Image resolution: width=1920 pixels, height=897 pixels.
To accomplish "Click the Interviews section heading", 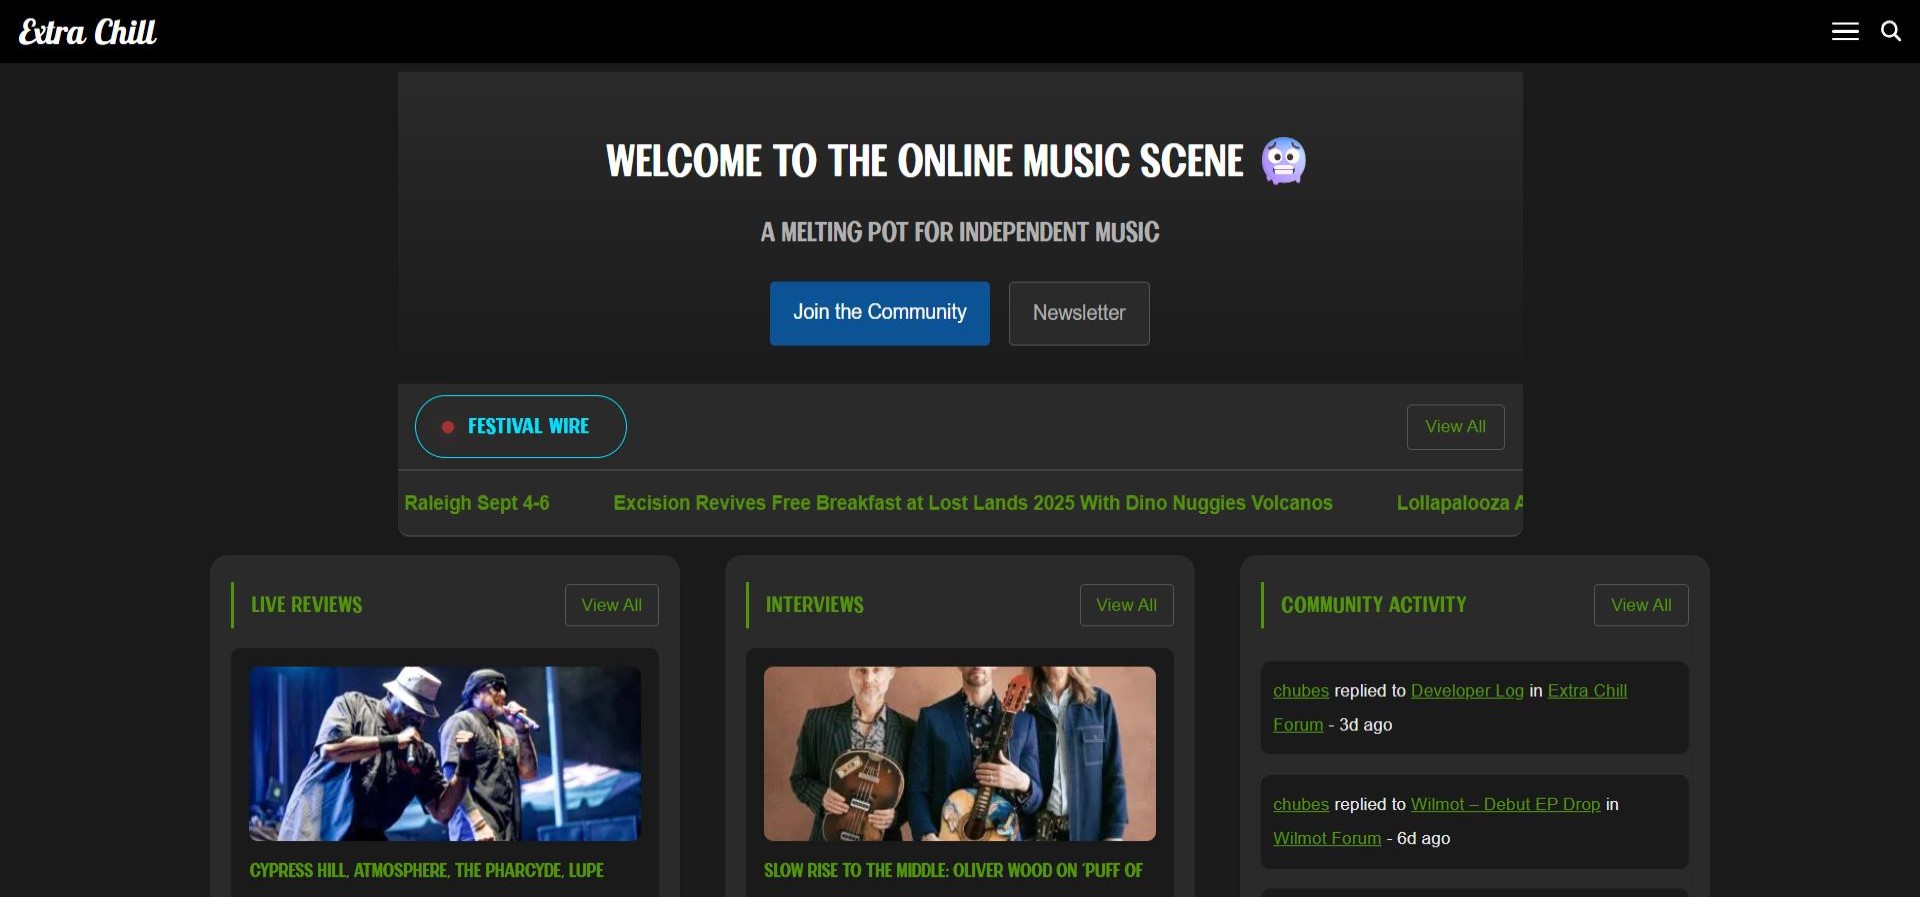I will [814, 605].
